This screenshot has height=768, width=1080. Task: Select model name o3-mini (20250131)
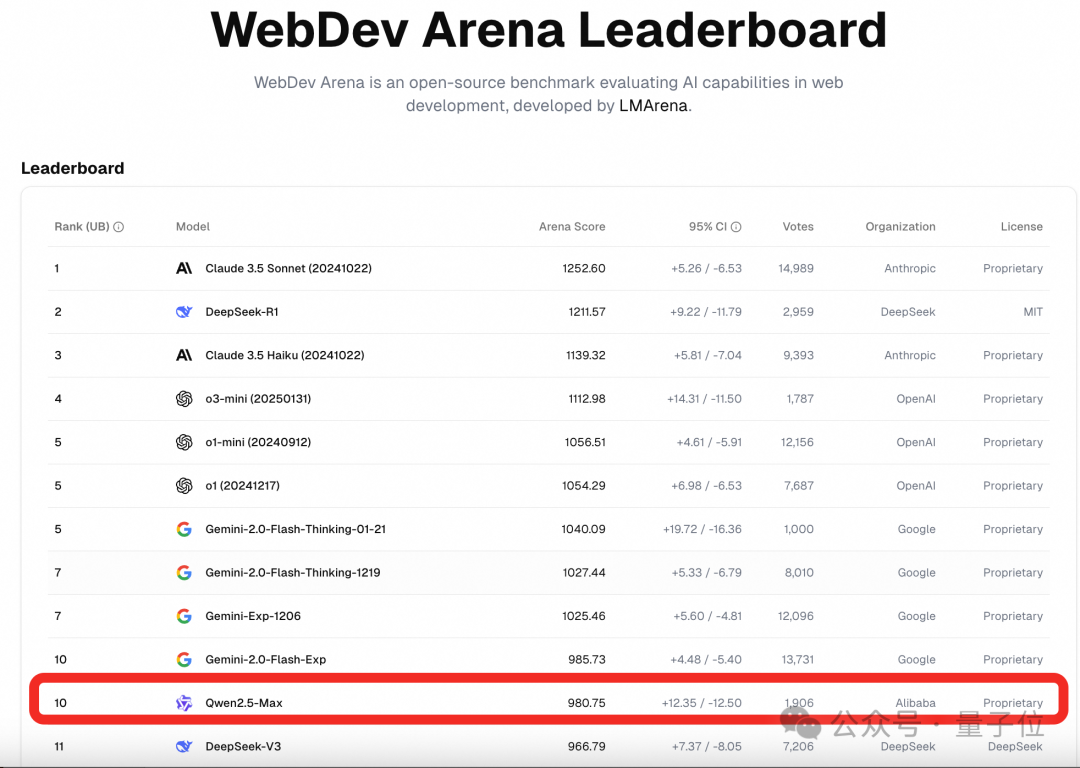click(258, 398)
